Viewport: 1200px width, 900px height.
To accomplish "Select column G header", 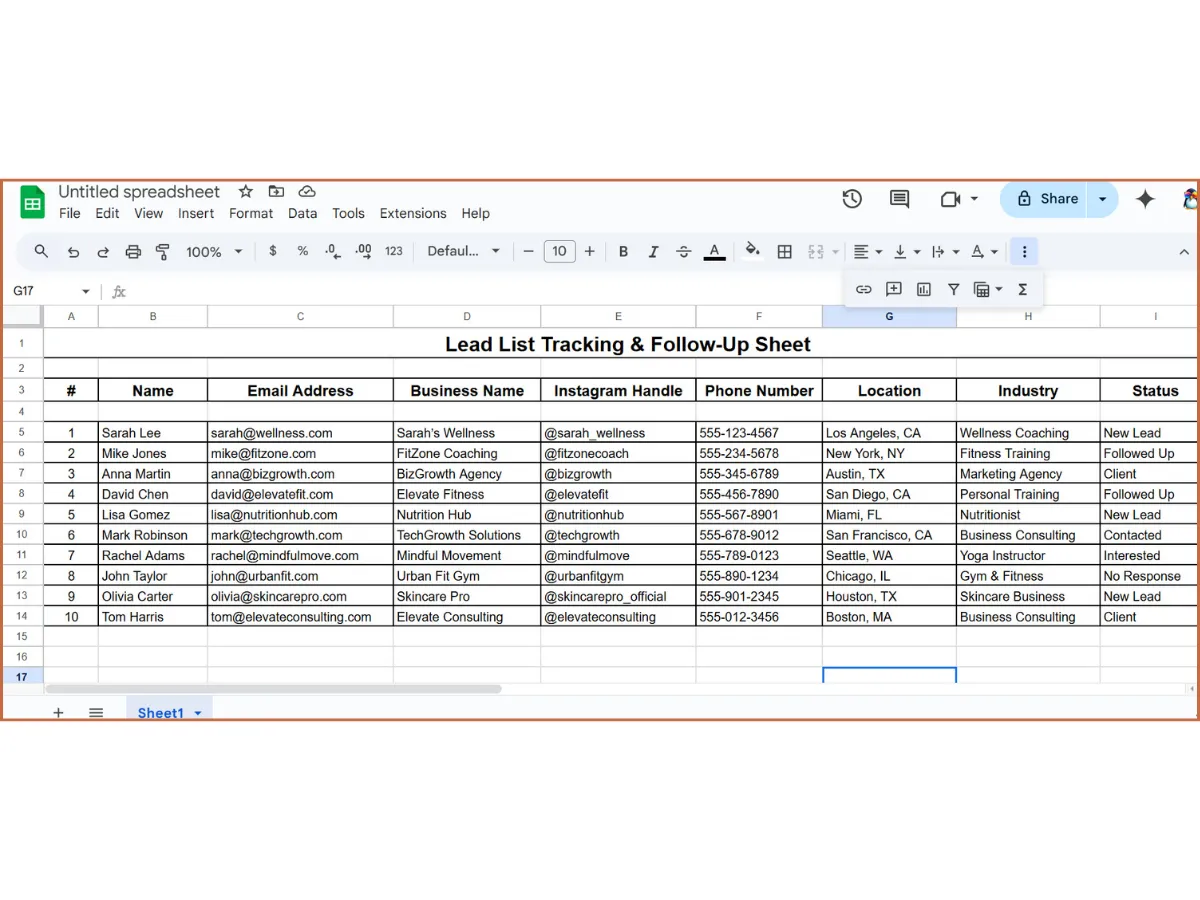I will [889, 316].
